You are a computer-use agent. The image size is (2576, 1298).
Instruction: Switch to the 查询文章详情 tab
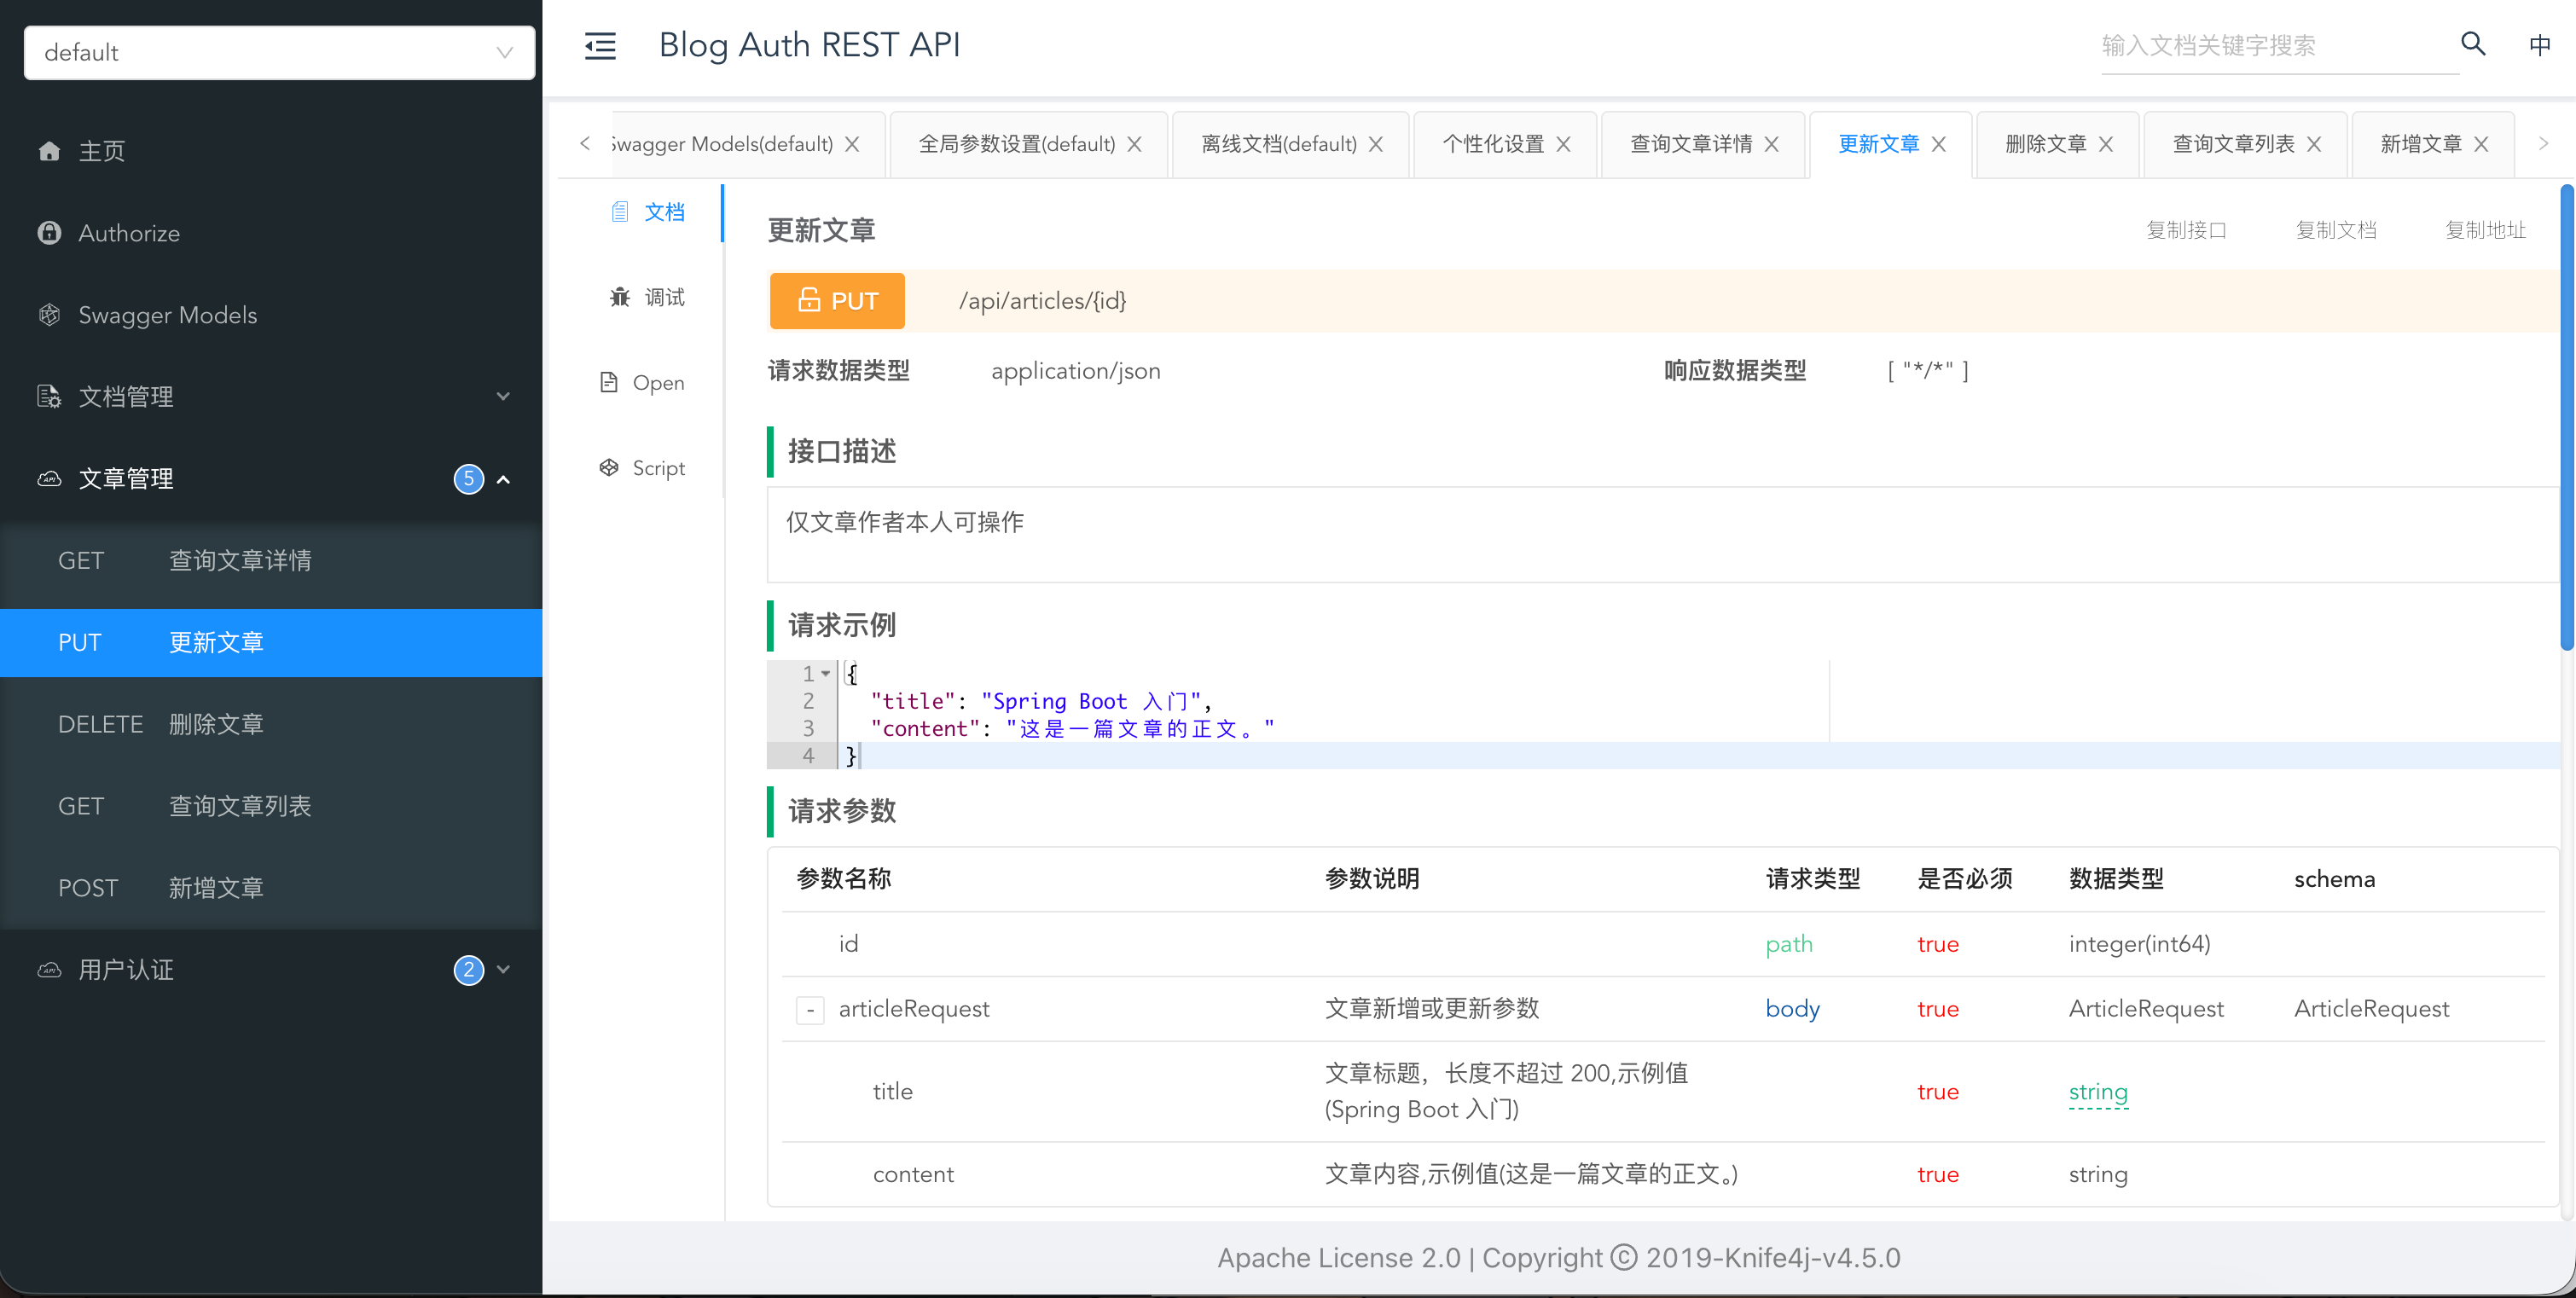[1691, 145]
